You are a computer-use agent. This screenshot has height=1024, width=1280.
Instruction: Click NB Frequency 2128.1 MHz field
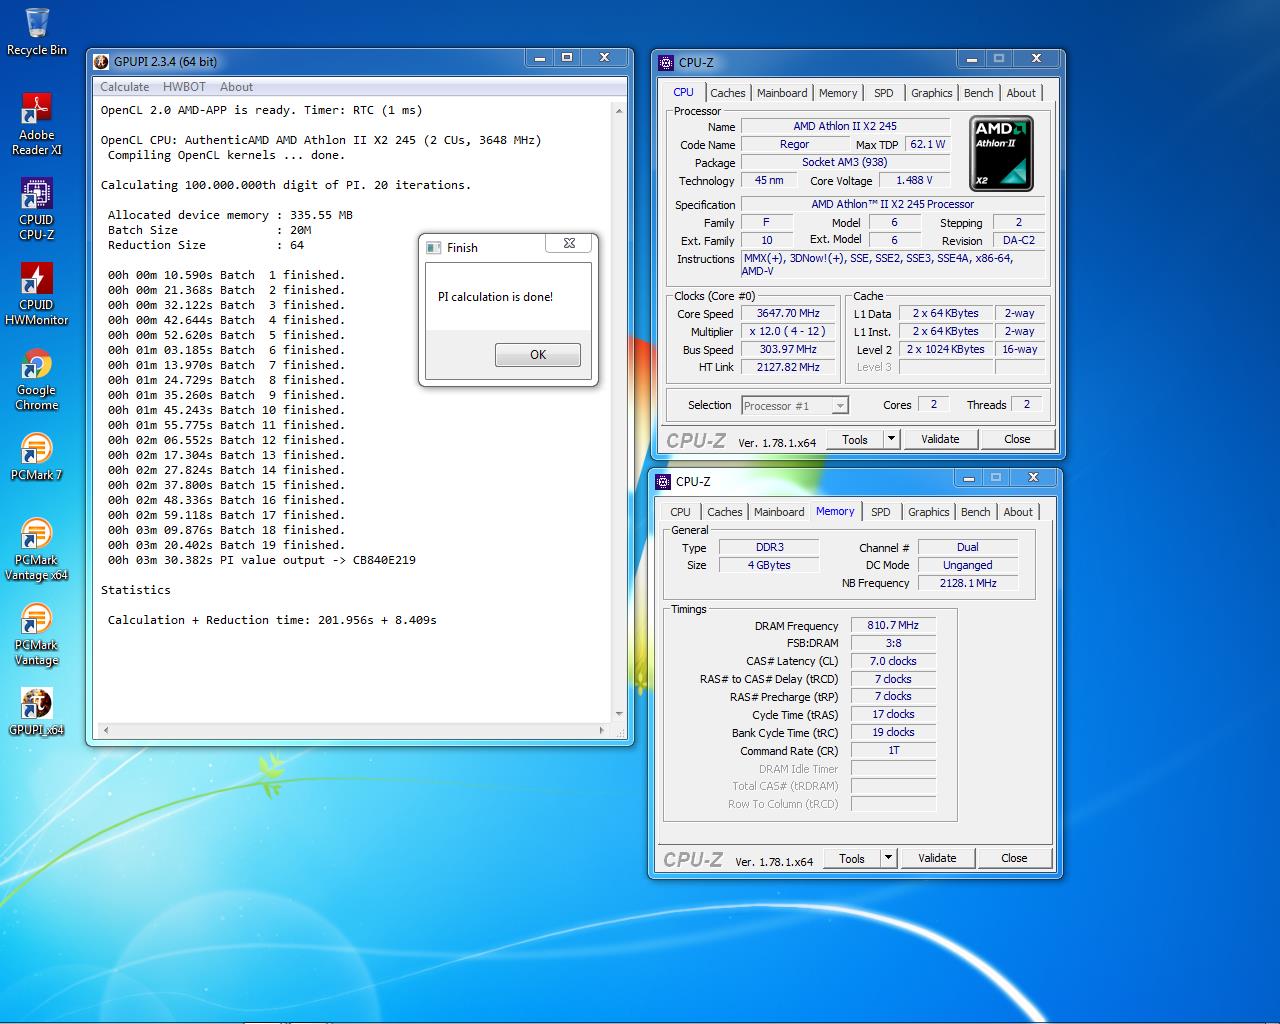(967, 583)
